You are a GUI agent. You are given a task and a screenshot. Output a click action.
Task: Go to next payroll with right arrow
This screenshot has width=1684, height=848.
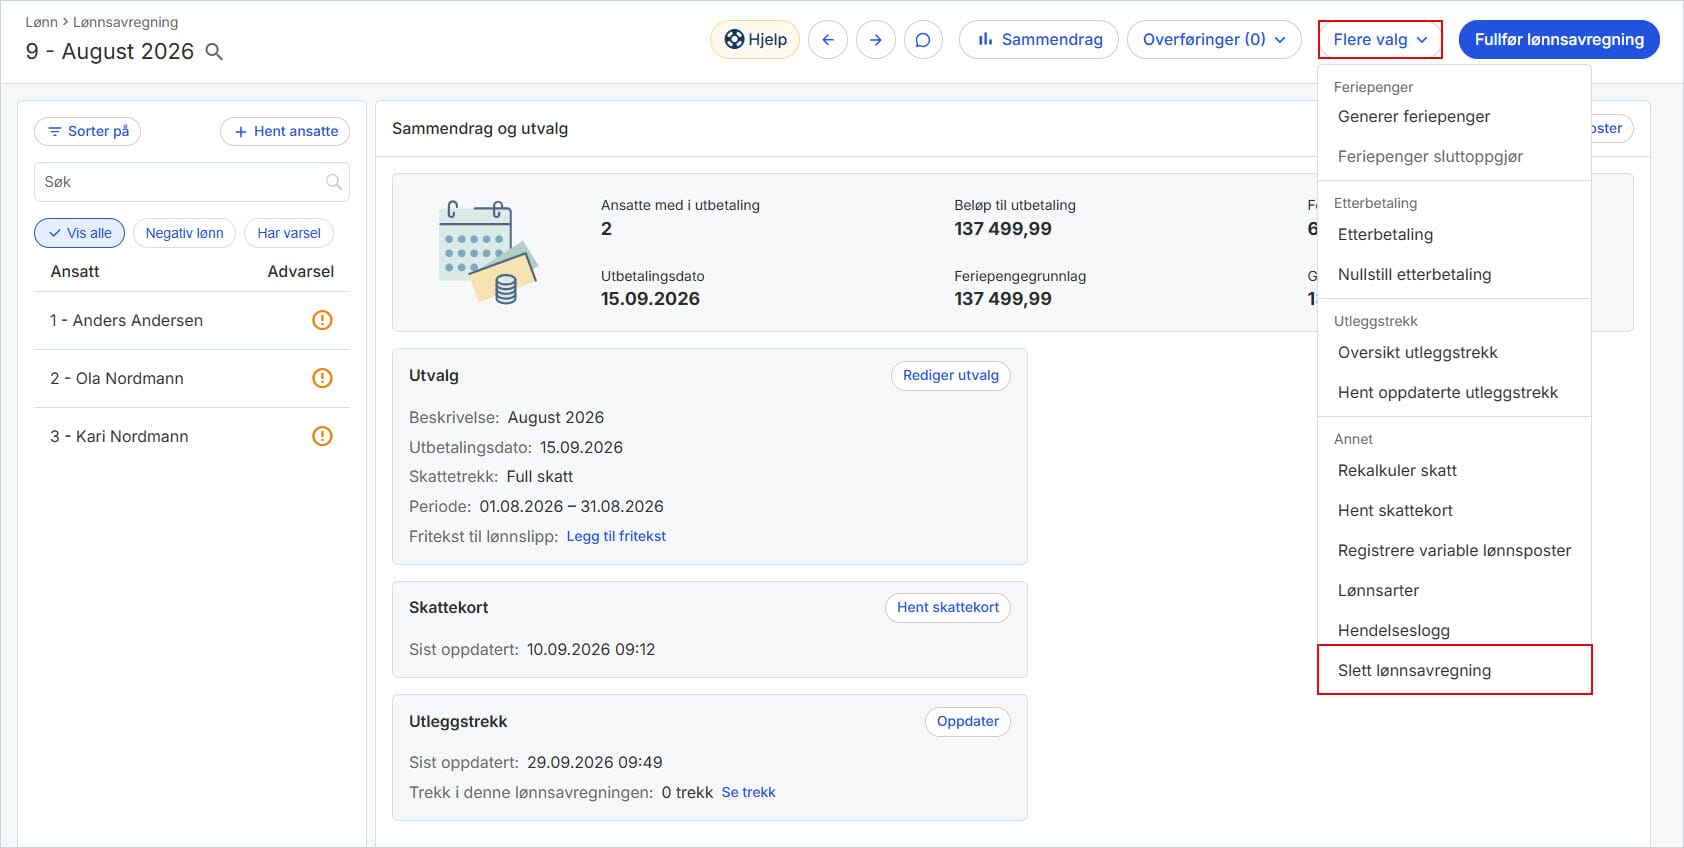[876, 40]
